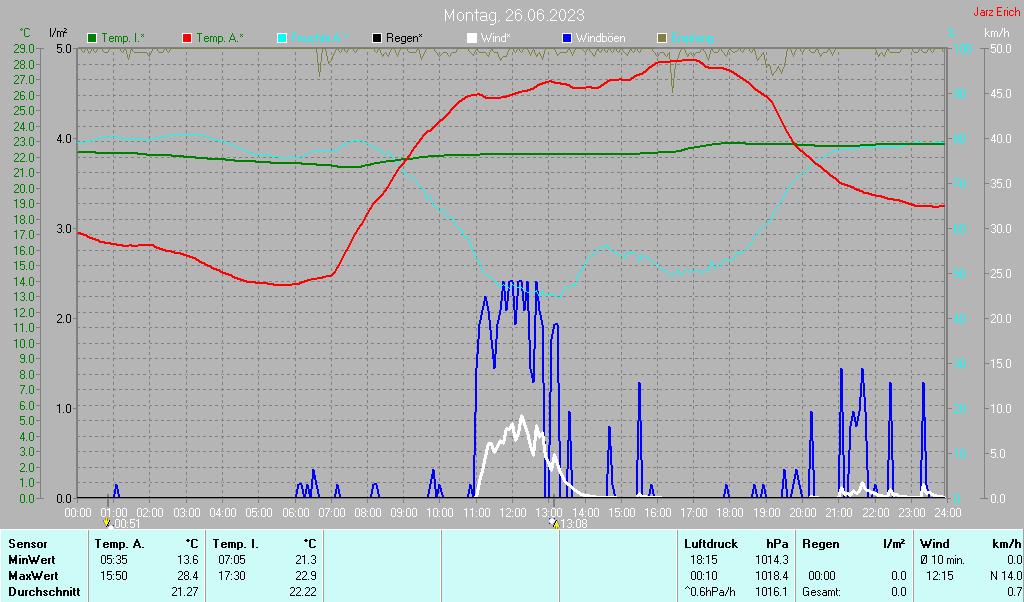The width and height of the screenshot is (1024, 602).
Task: Select the 'Wind*' legend label
Action: pyautogui.click(x=496, y=39)
